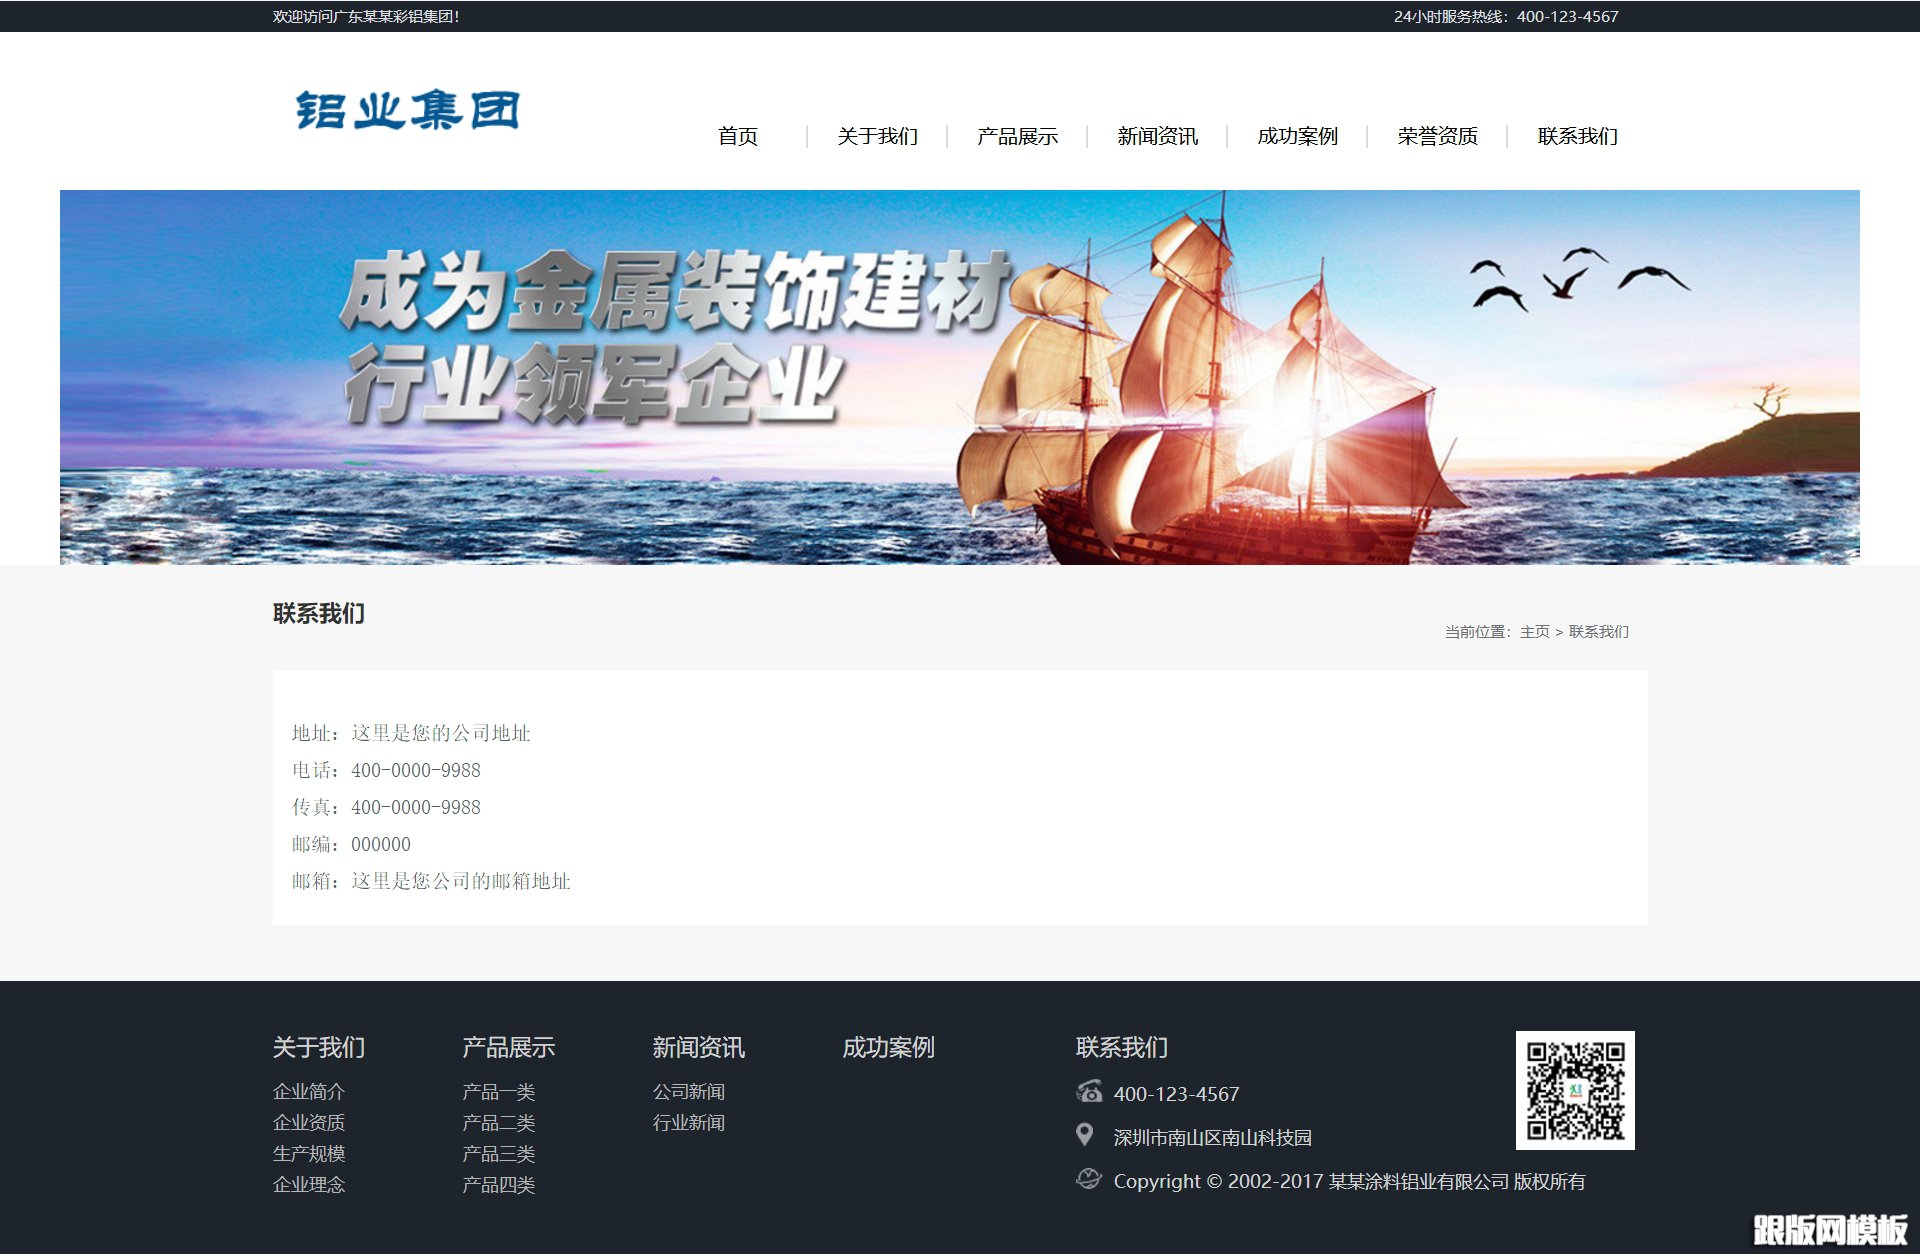Image resolution: width=1920 pixels, height=1254 pixels.
Task: Open the 成功案例 navigation item
Action: tap(1298, 136)
